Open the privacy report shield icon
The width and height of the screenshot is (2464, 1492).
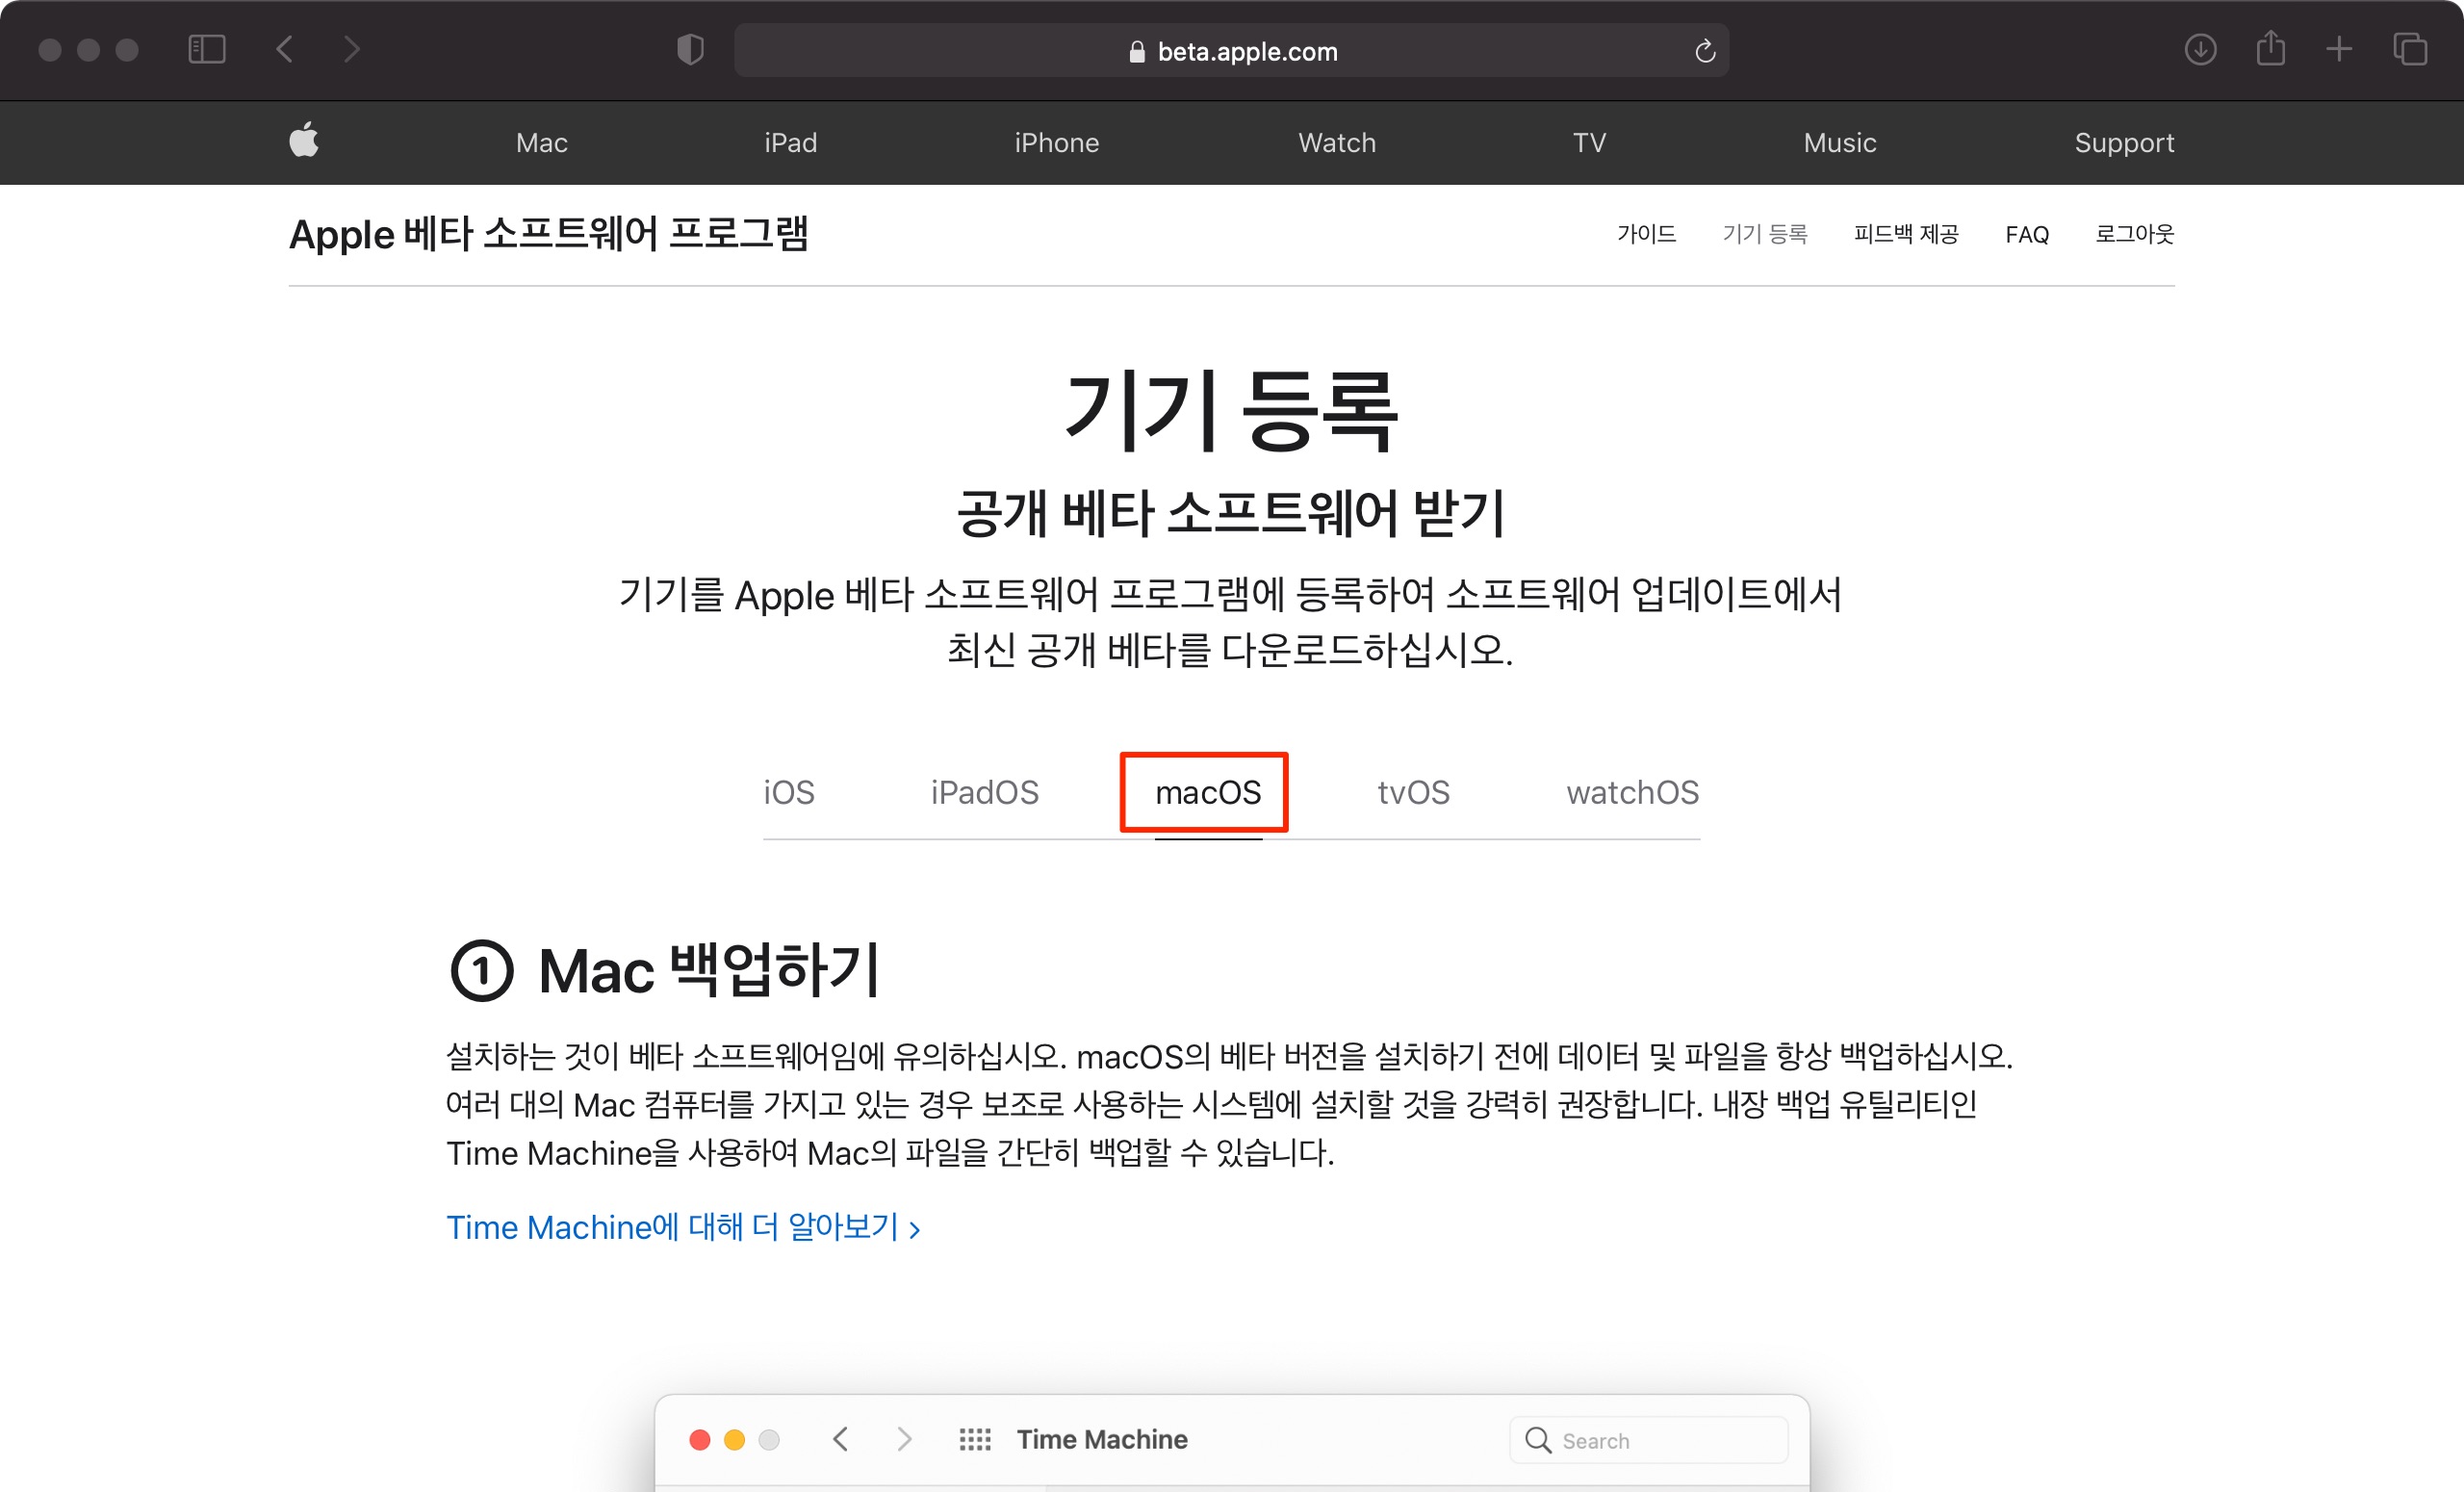coord(690,49)
